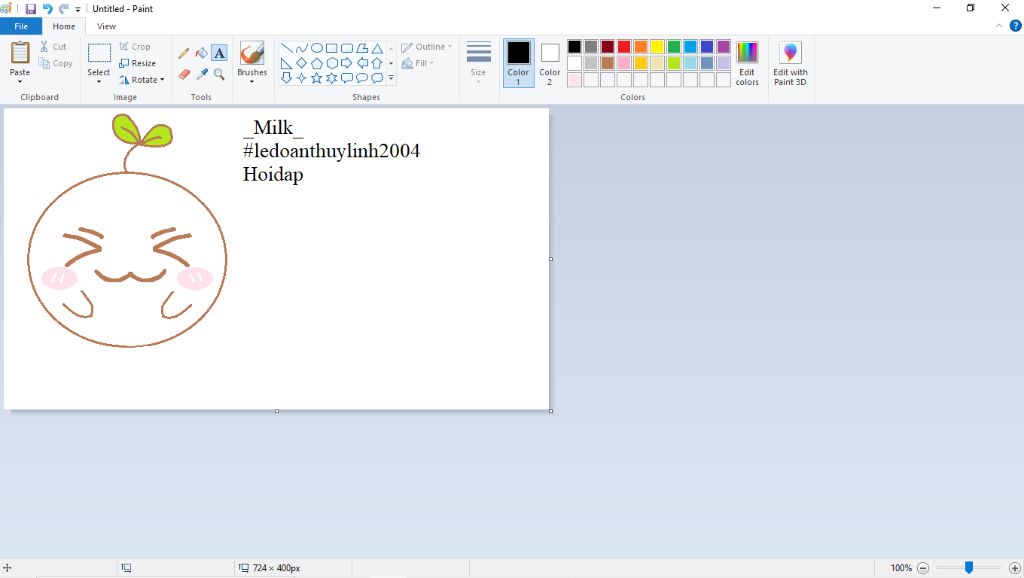Activate Color 1 foreground selector

point(519,63)
